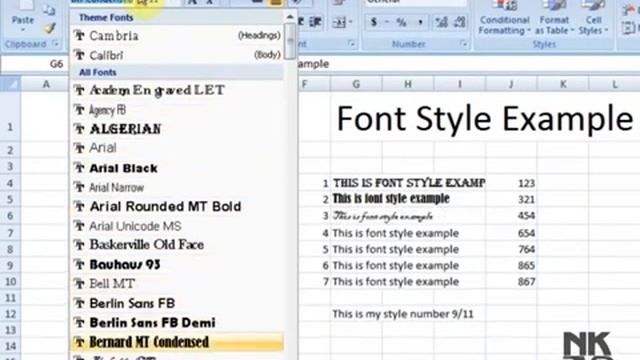Select column K header
The height and width of the screenshot is (360, 640).
click(x=563, y=84)
